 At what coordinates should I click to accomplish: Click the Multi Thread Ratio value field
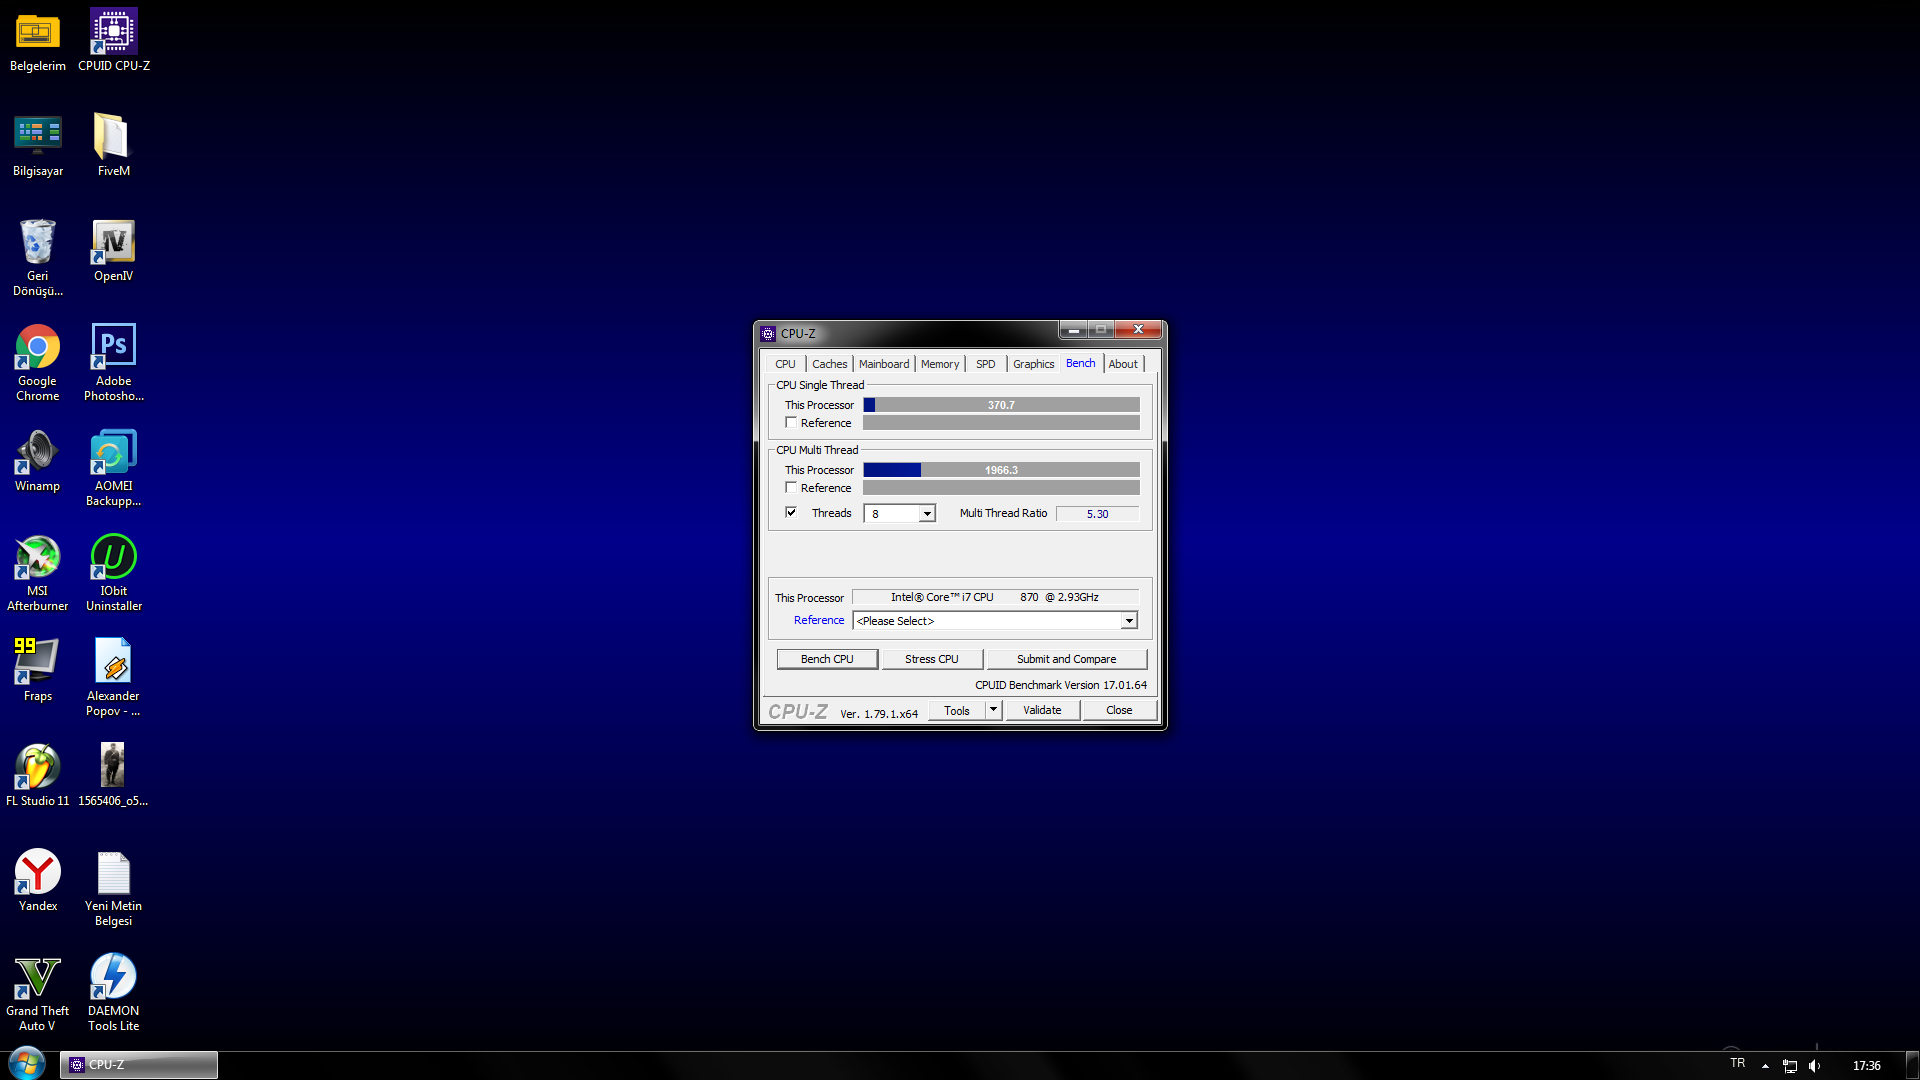[1097, 514]
